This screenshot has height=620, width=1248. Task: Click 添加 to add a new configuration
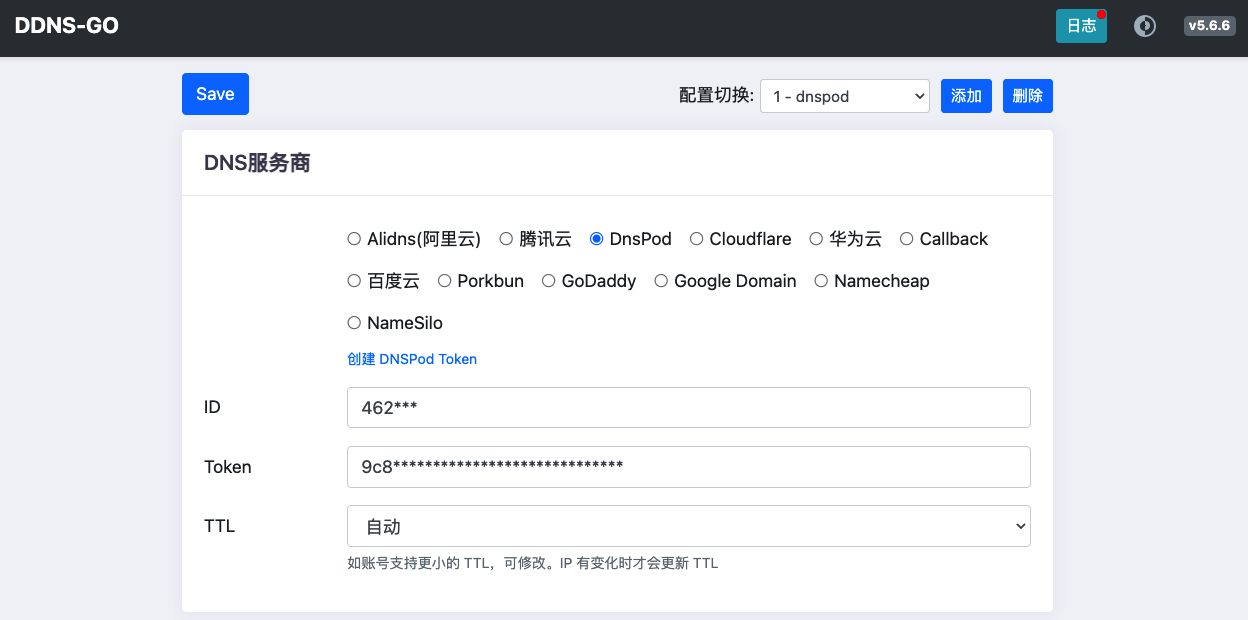pyautogui.click(x=966, y=95)
